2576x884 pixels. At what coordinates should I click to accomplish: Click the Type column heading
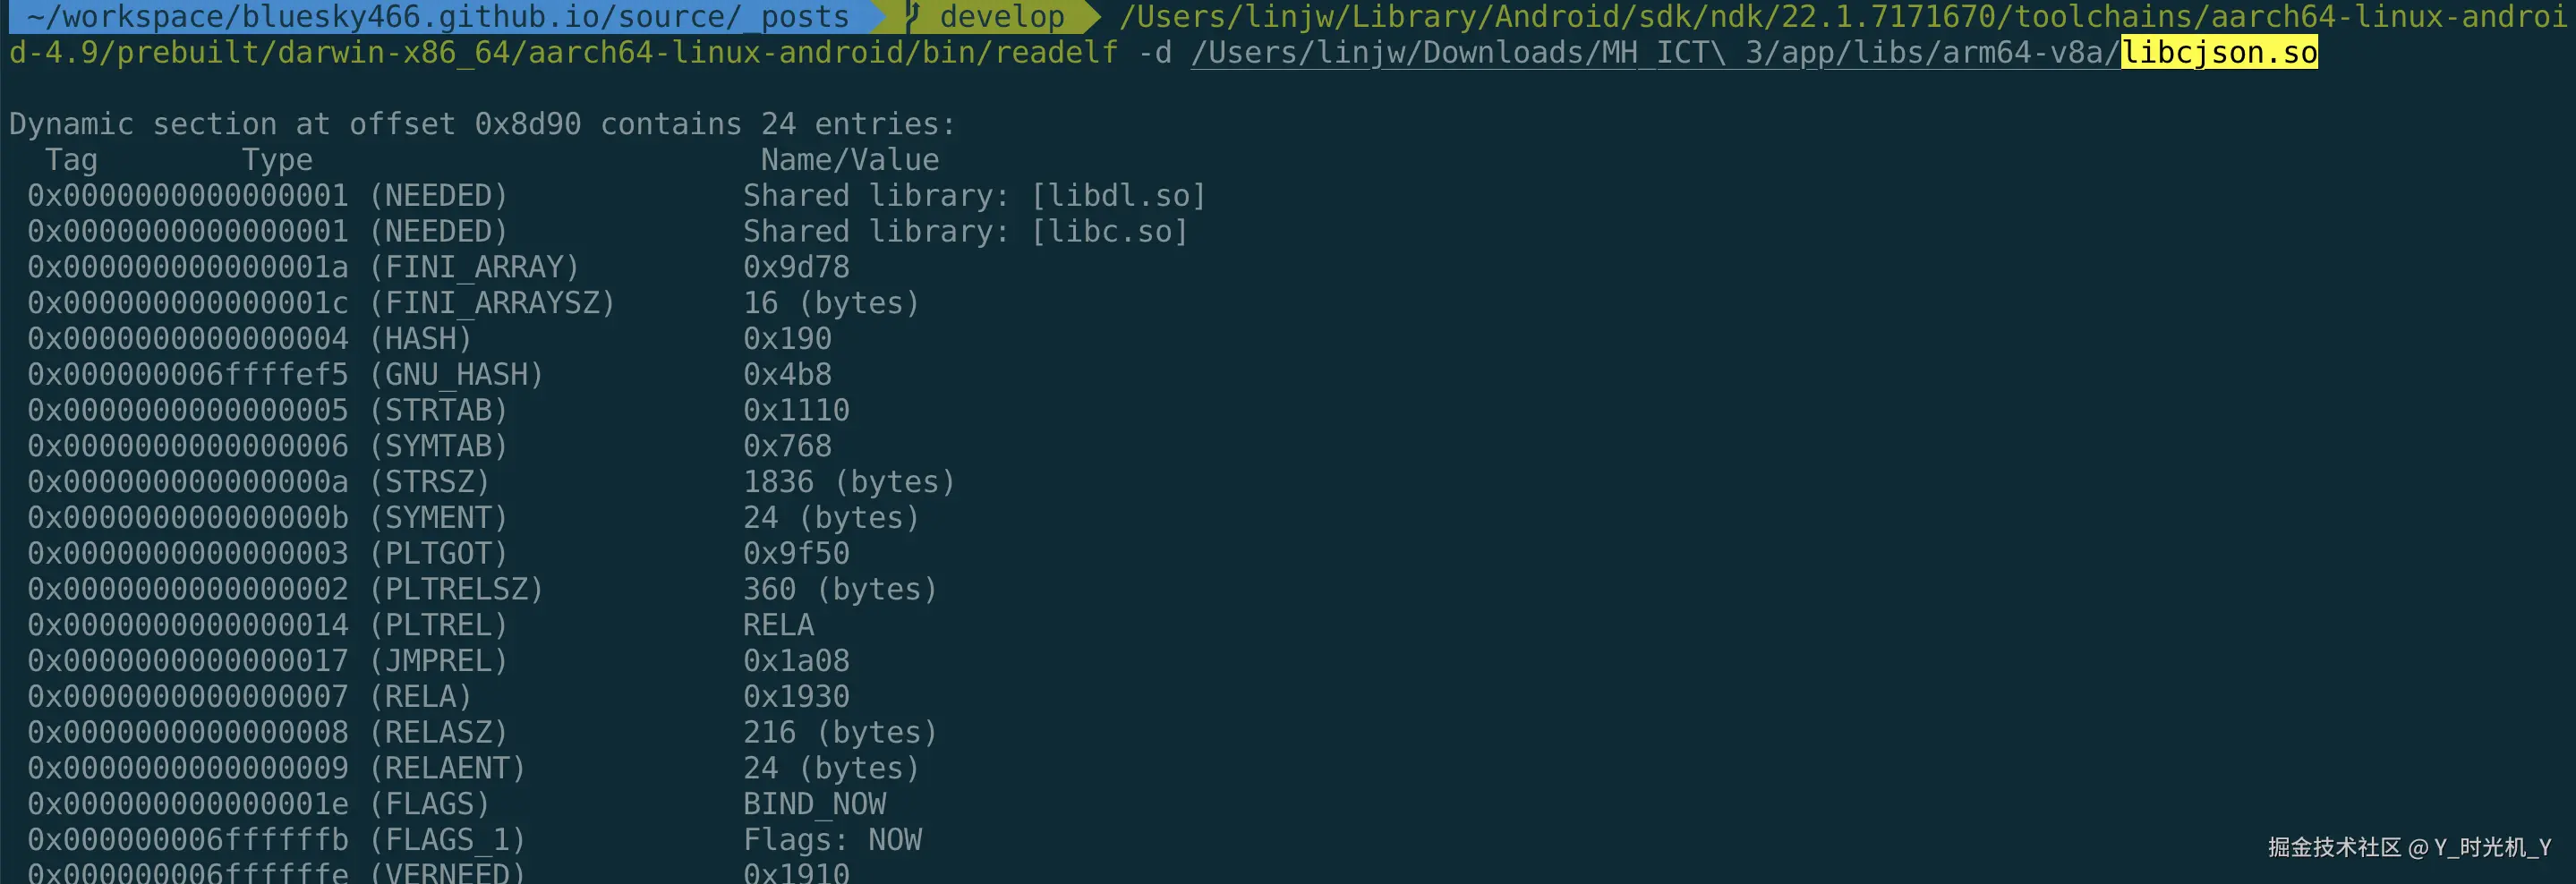(277, 160)
